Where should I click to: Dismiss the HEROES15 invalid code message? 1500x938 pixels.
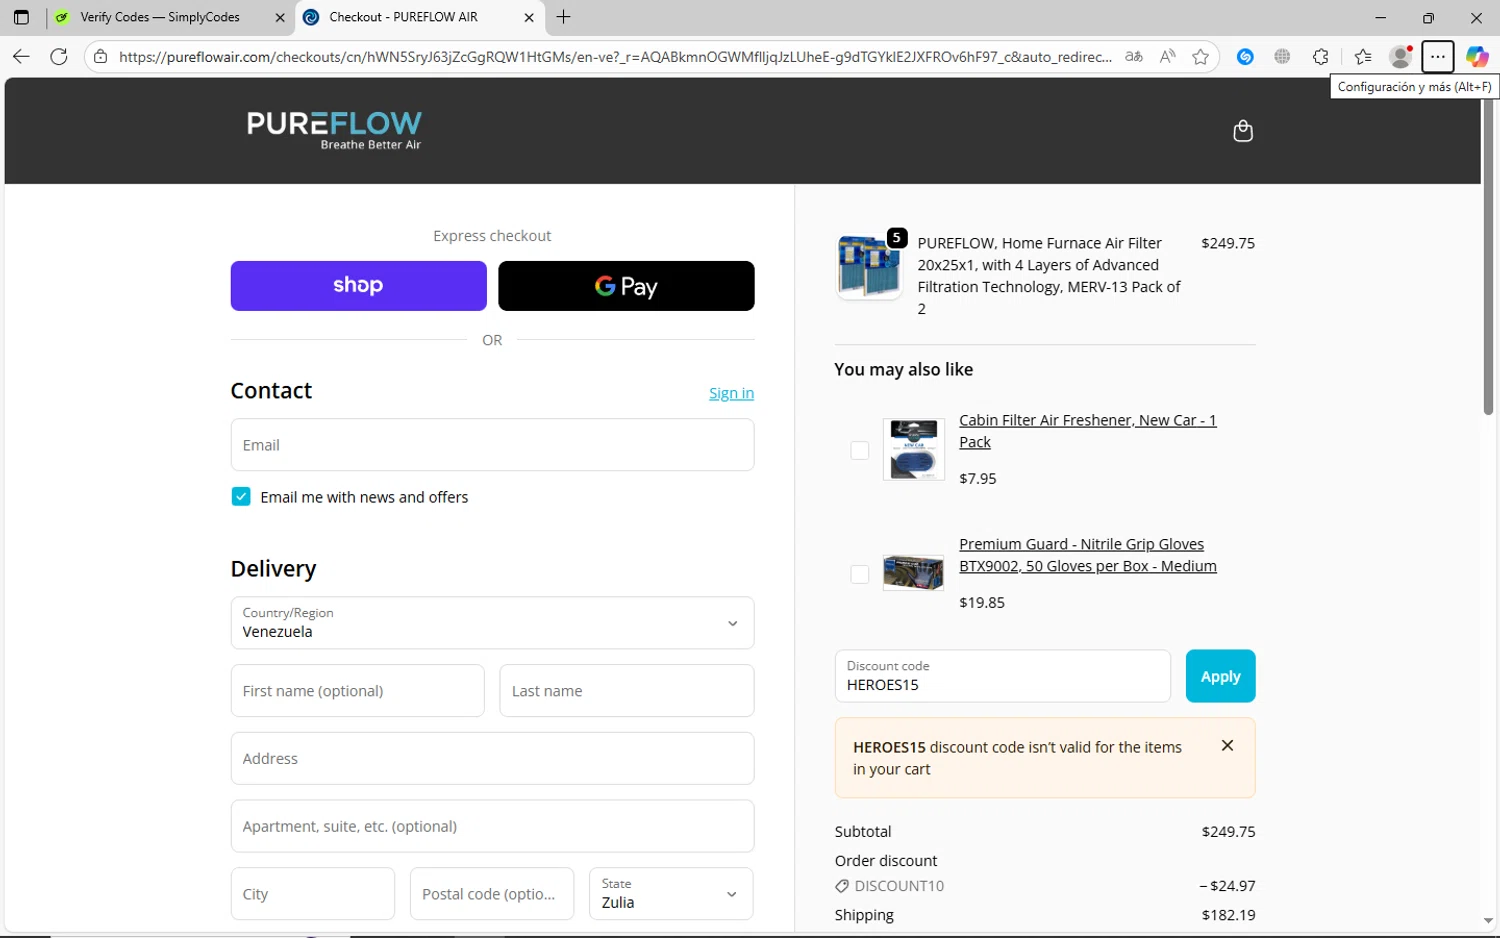tap(1227, 746)
